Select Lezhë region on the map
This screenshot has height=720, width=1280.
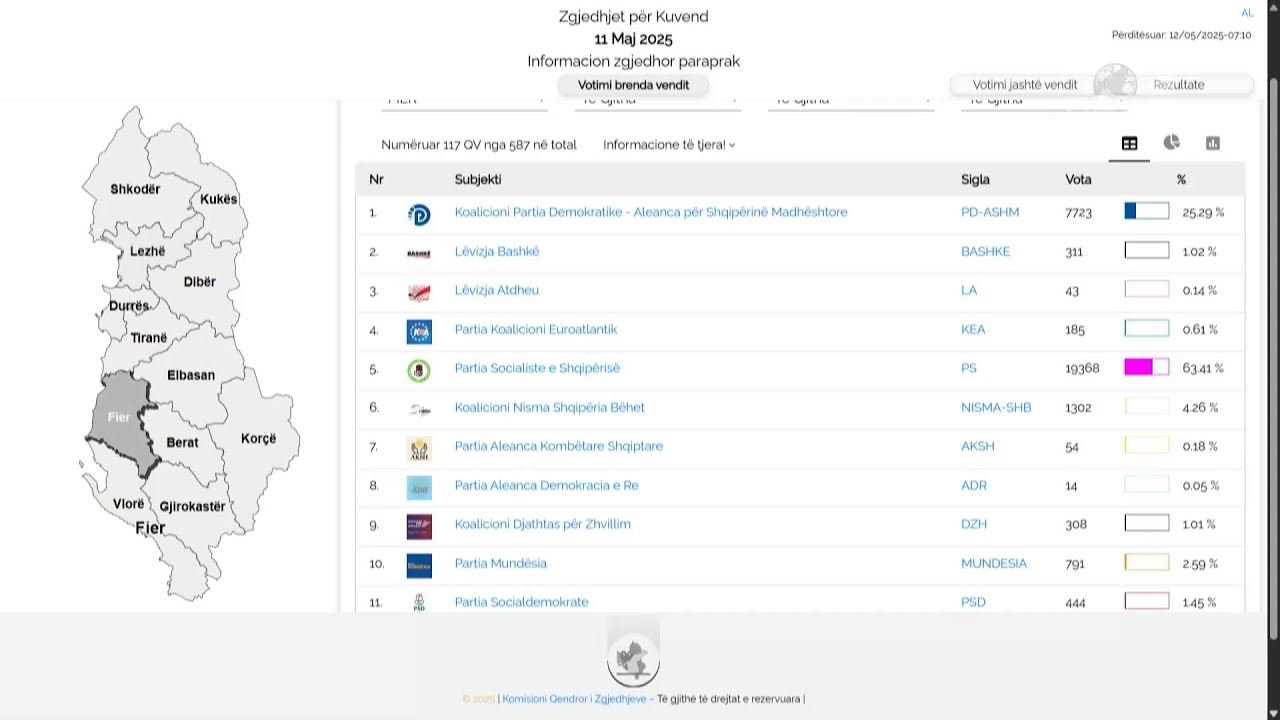click(x=148, y=251)
